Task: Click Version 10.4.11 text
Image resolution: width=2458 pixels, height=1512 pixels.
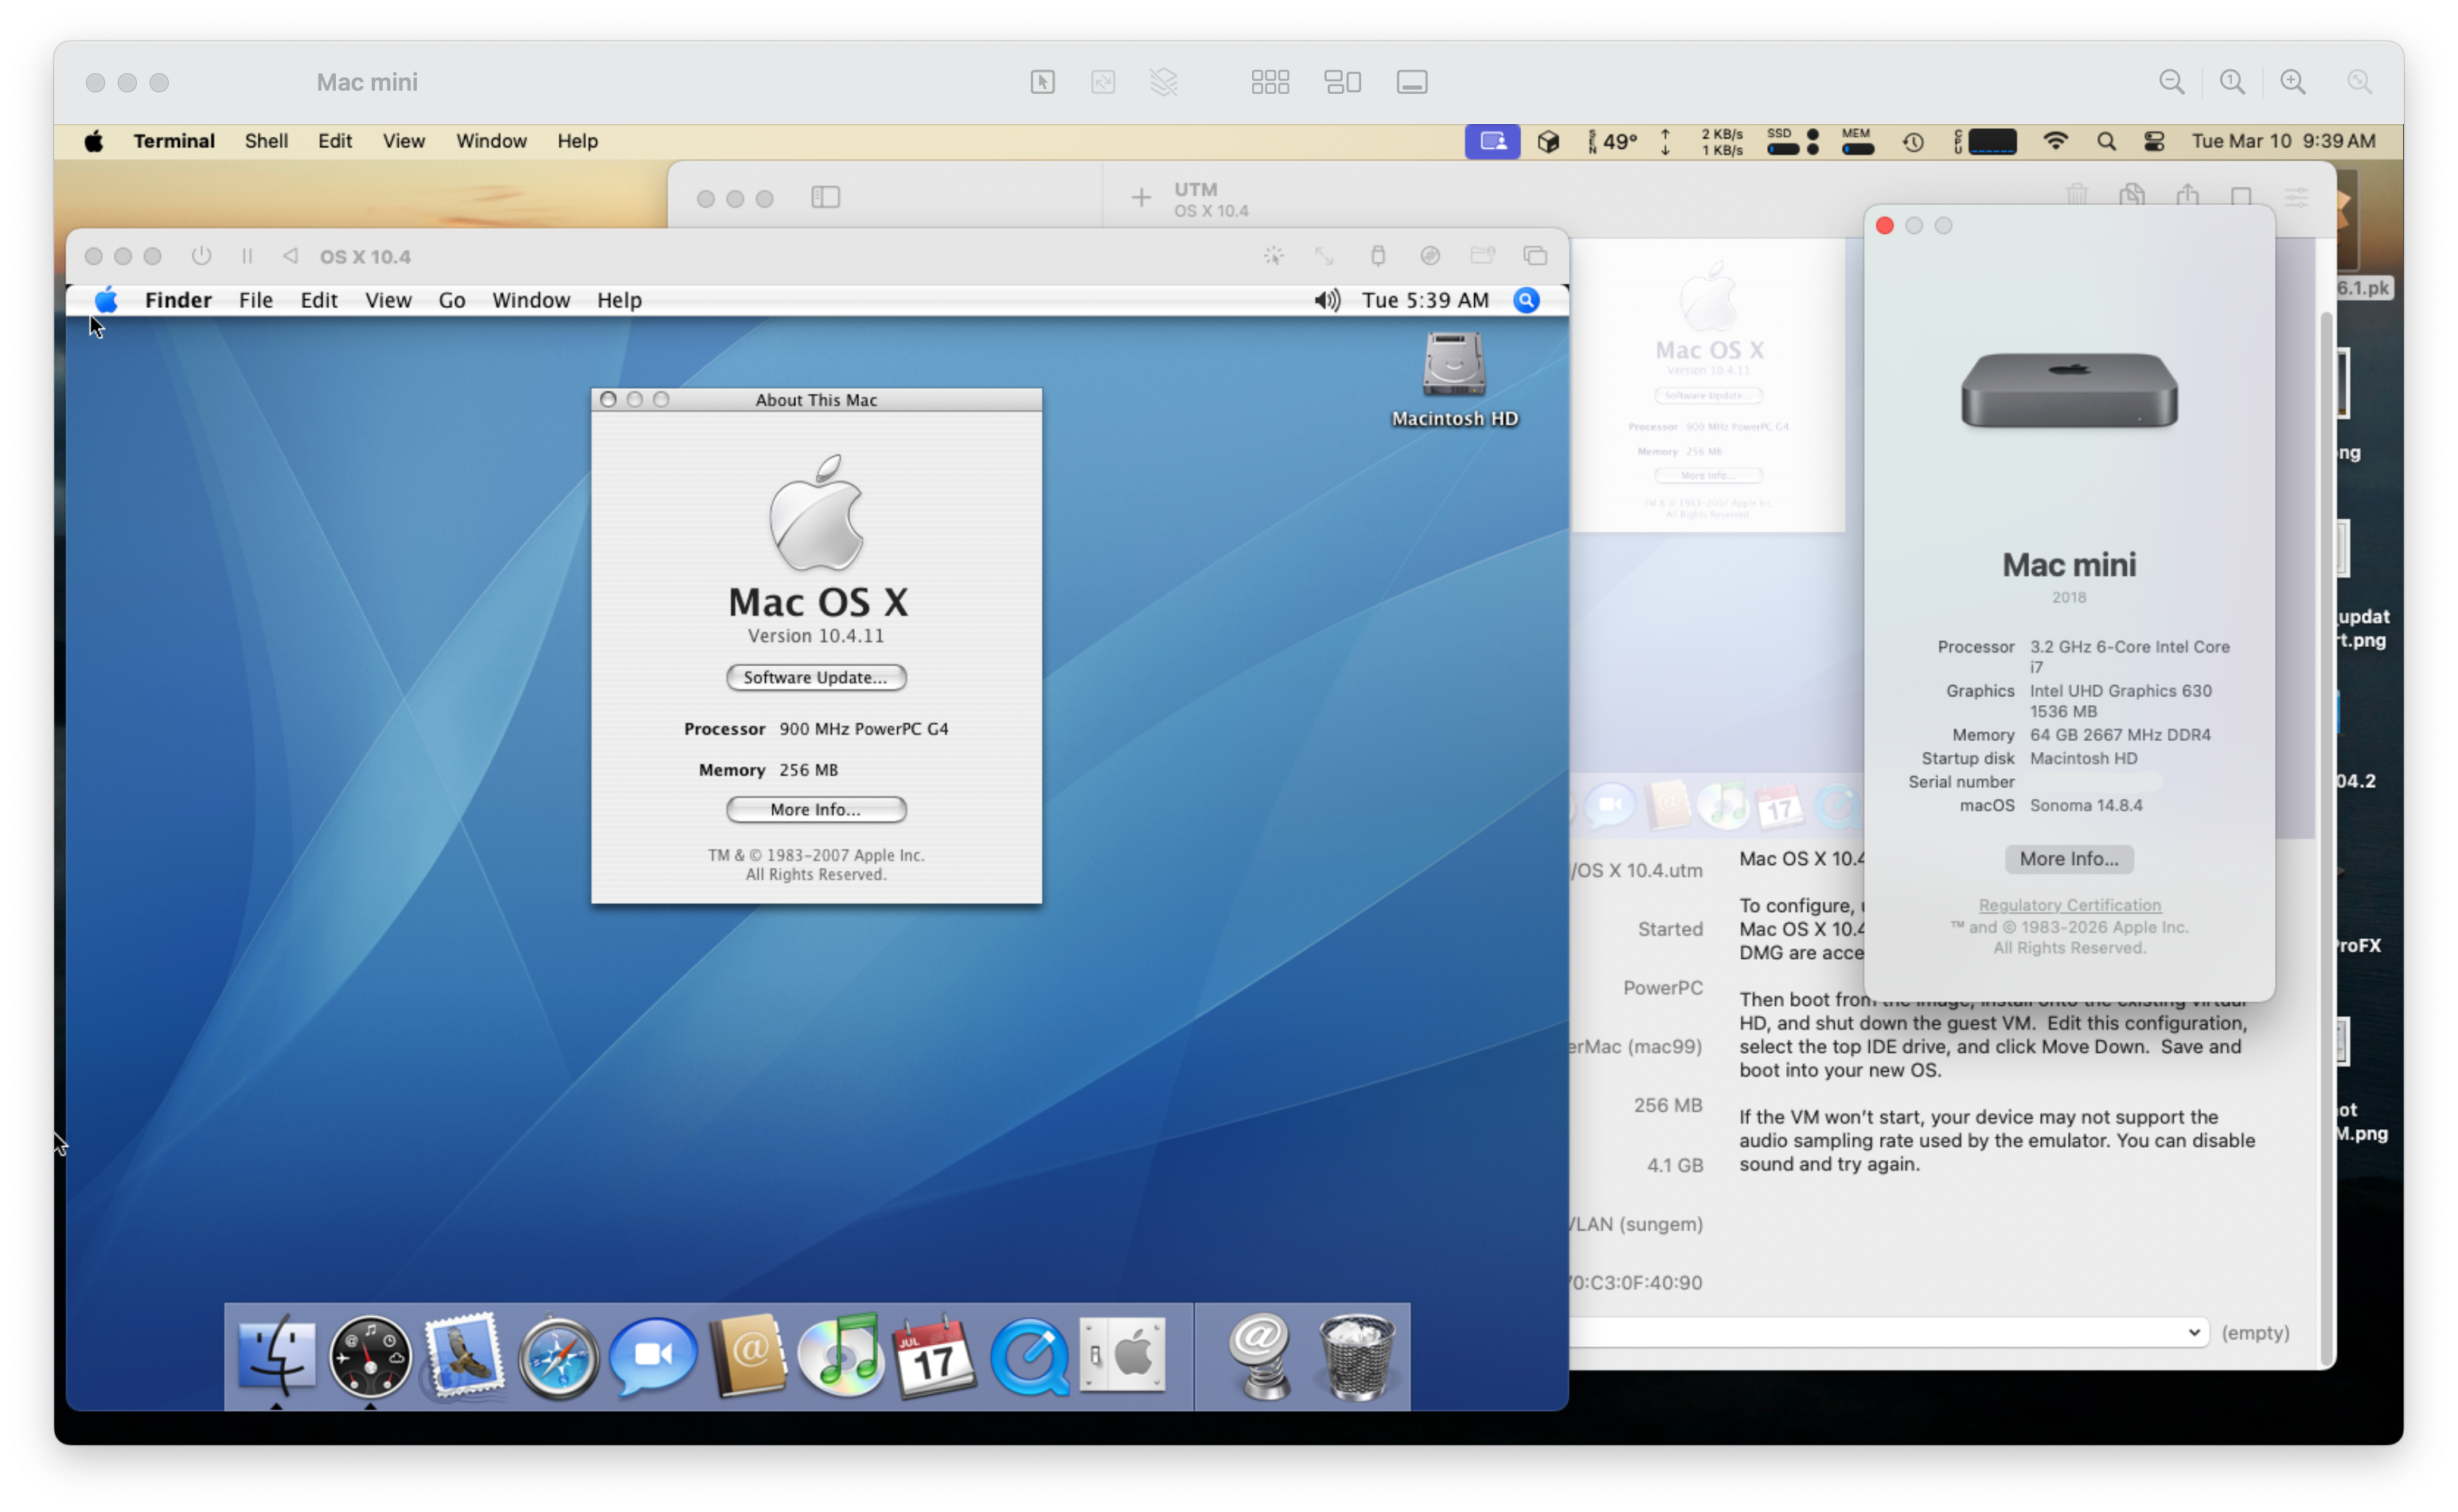Action: click(816, 636)
